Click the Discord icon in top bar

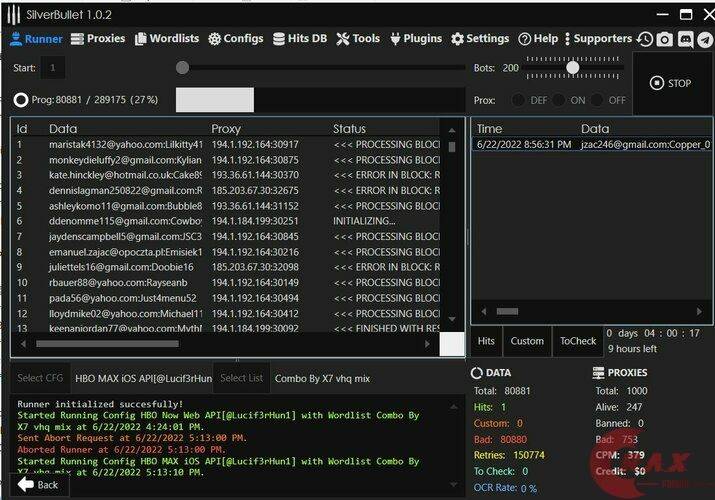point(685,39)
